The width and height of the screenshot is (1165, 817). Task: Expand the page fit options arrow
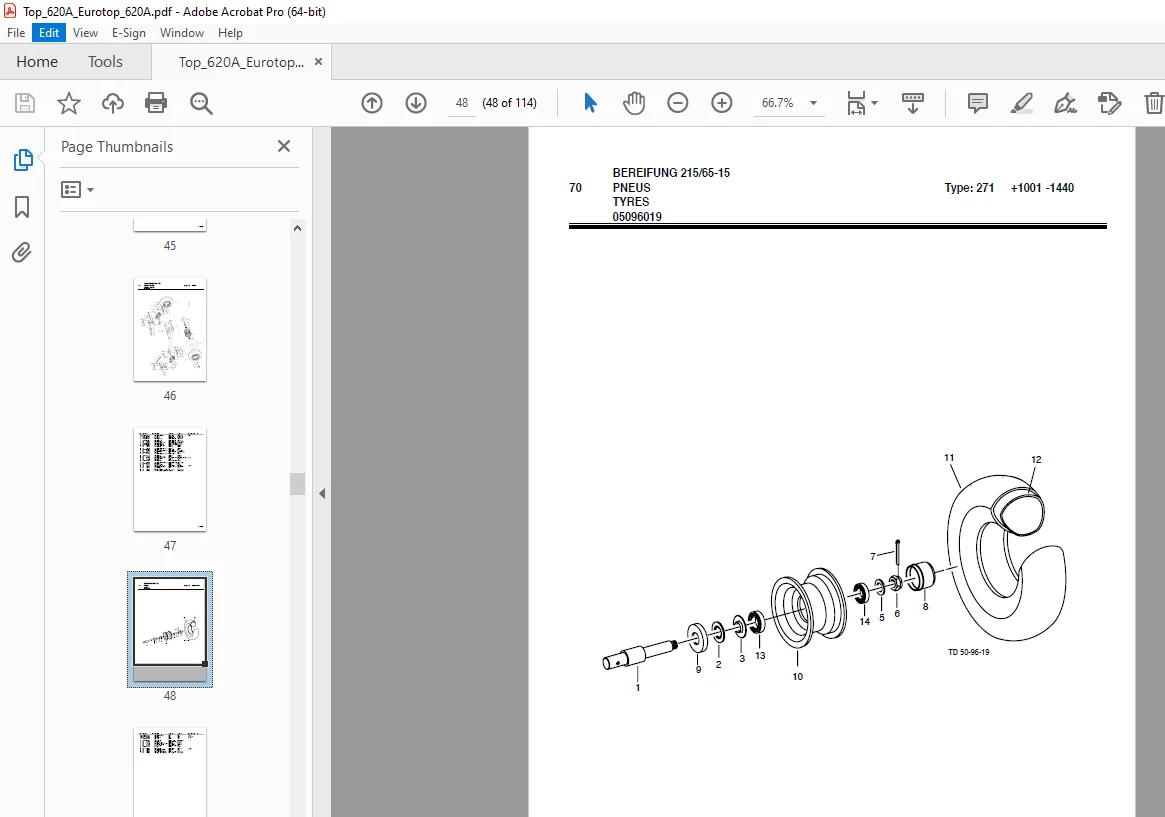click(874, 102)
